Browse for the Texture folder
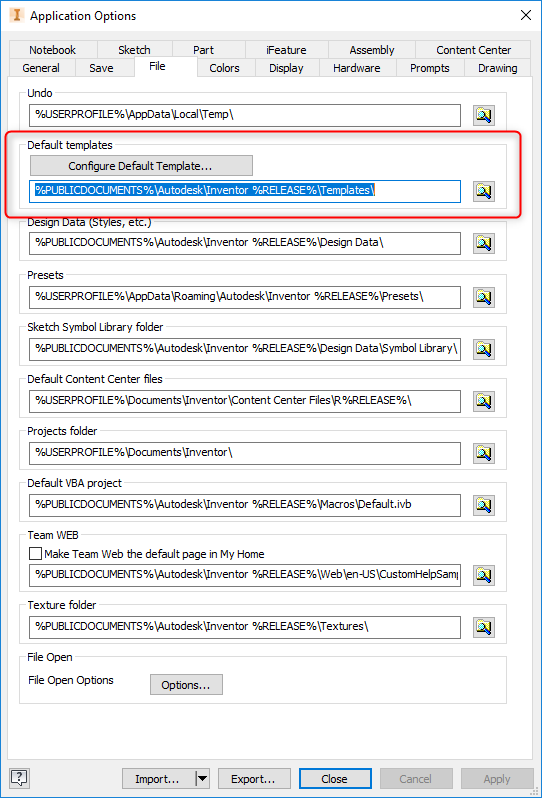542x798 pixels. pos(483,627)
